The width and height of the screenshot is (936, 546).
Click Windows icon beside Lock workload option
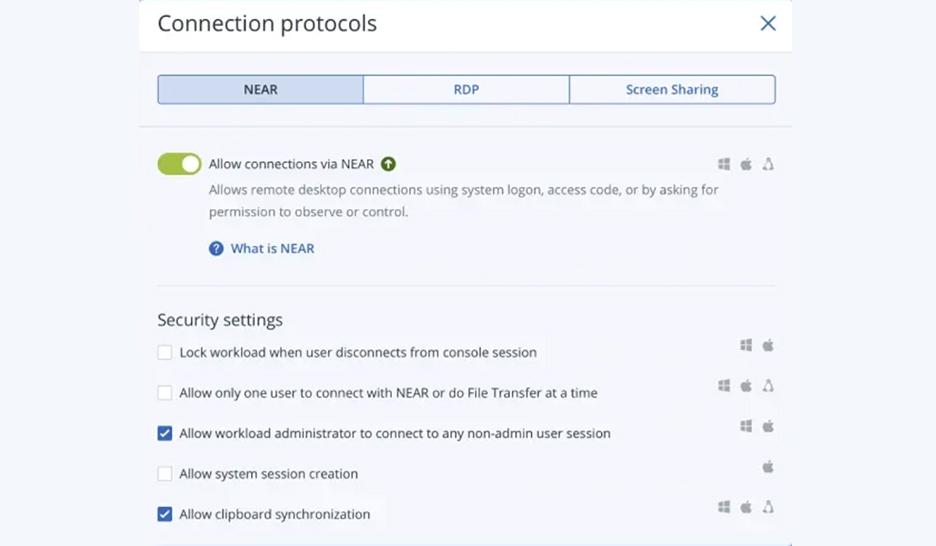(746, 345)
